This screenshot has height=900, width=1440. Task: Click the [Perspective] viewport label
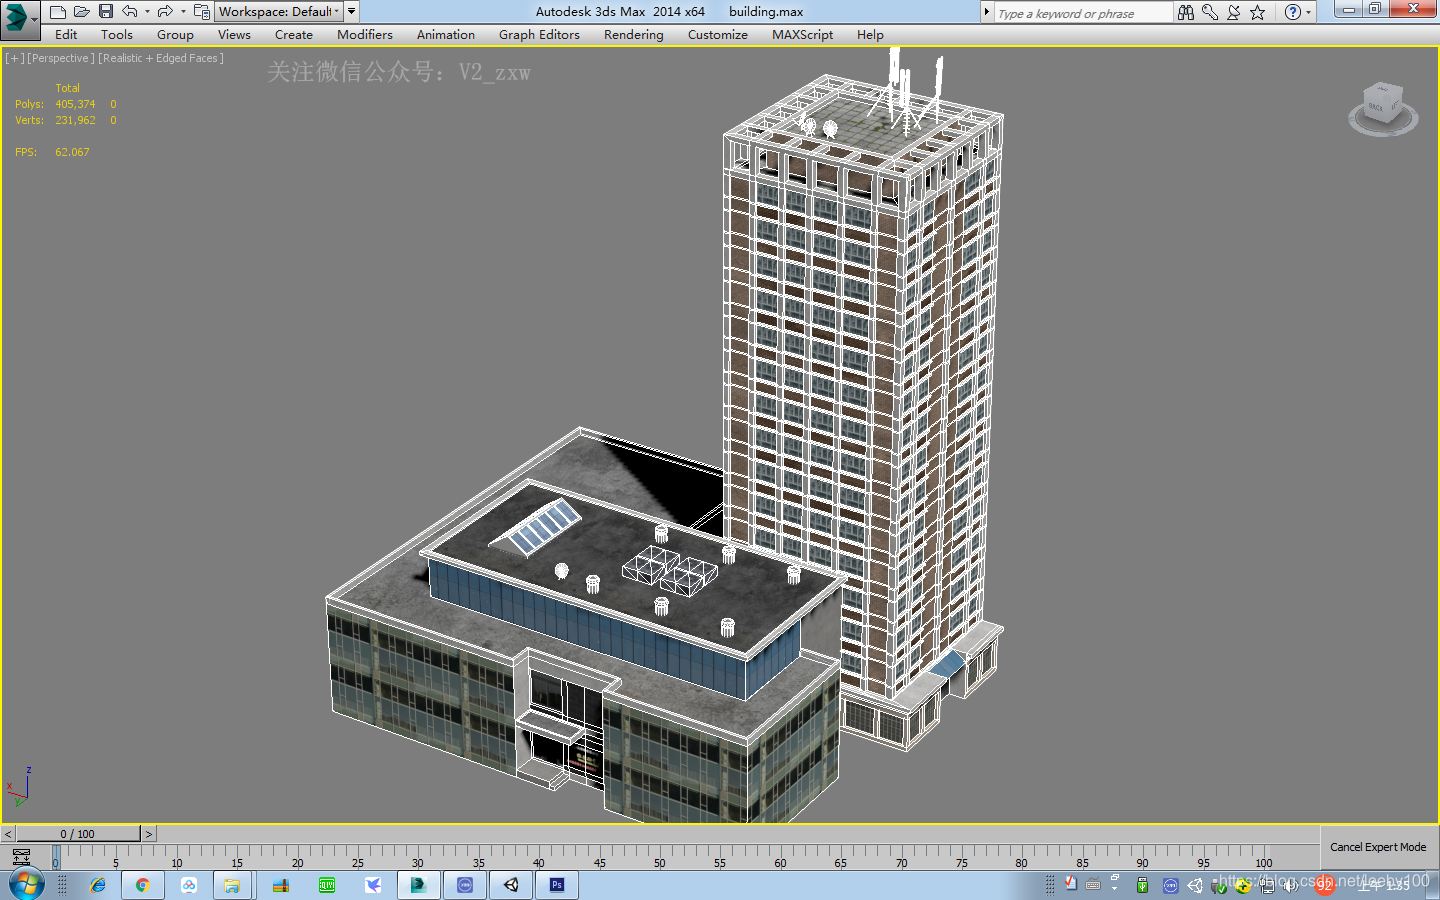tap(61, 58)
